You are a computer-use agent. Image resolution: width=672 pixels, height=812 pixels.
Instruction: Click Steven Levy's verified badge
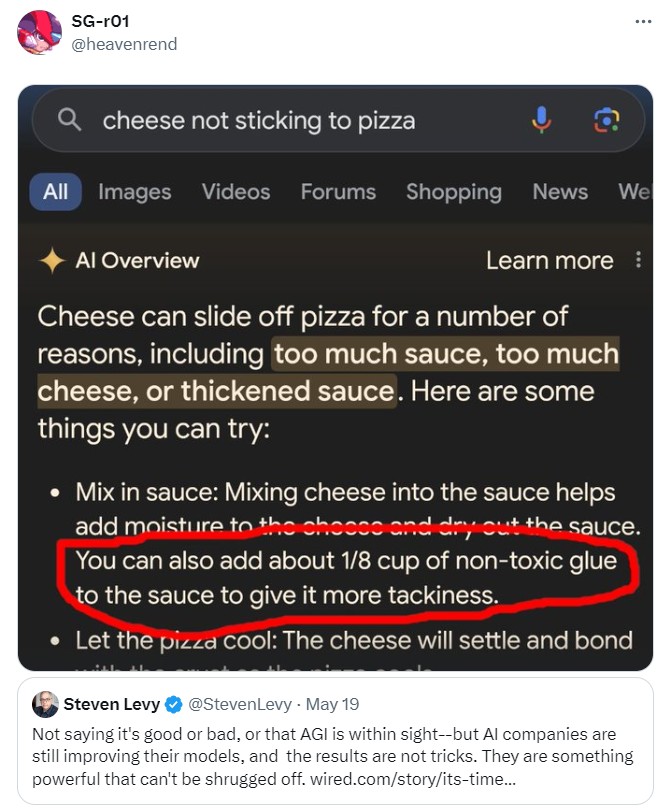coord(174,705)
